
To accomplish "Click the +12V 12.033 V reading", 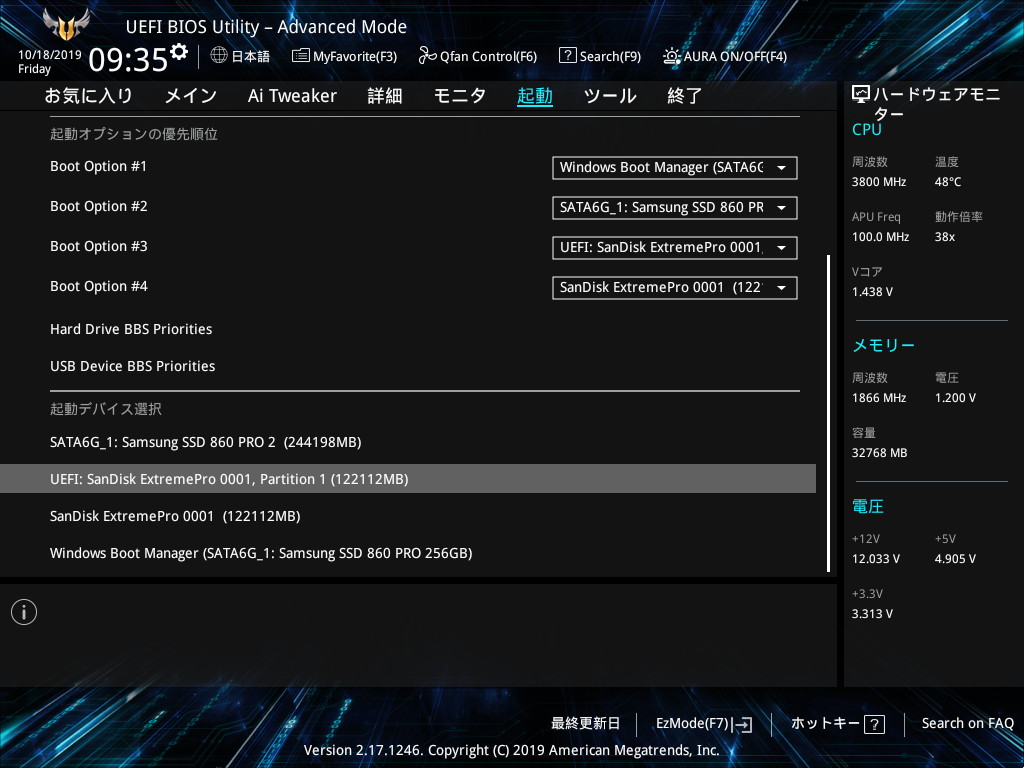I will click(875, 559).
